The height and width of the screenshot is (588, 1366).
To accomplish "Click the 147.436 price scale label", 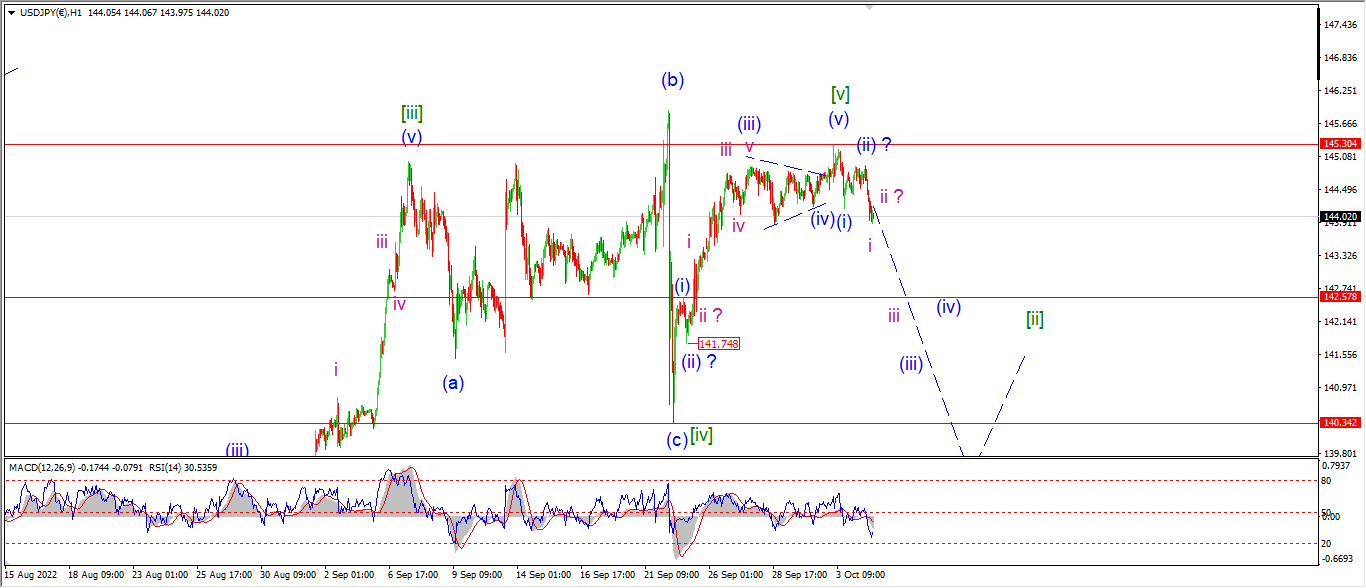I will point(1339,24).
